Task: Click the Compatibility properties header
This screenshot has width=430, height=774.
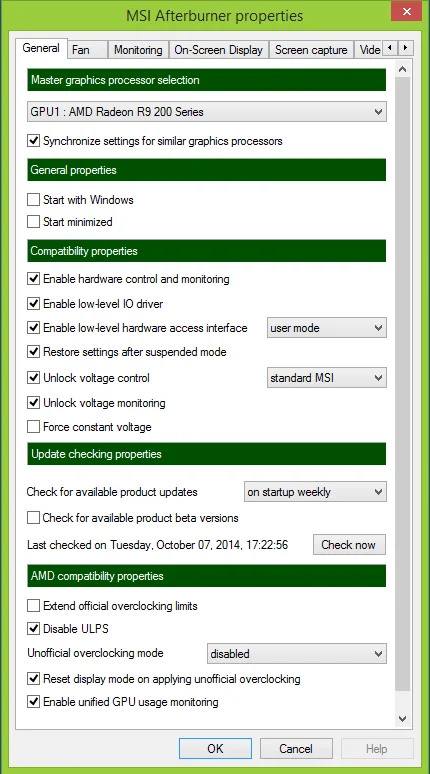Action: (206, 251)
